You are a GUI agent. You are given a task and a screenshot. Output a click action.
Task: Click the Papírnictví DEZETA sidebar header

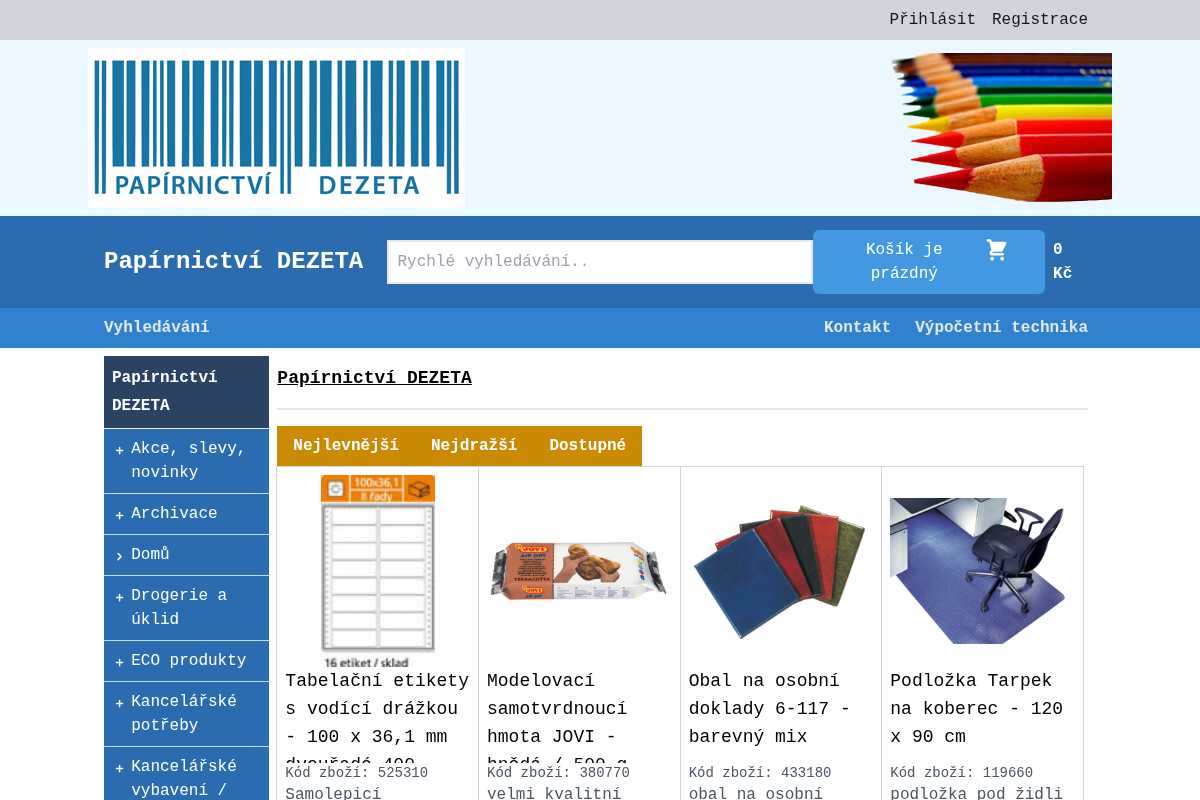[186, 392]
